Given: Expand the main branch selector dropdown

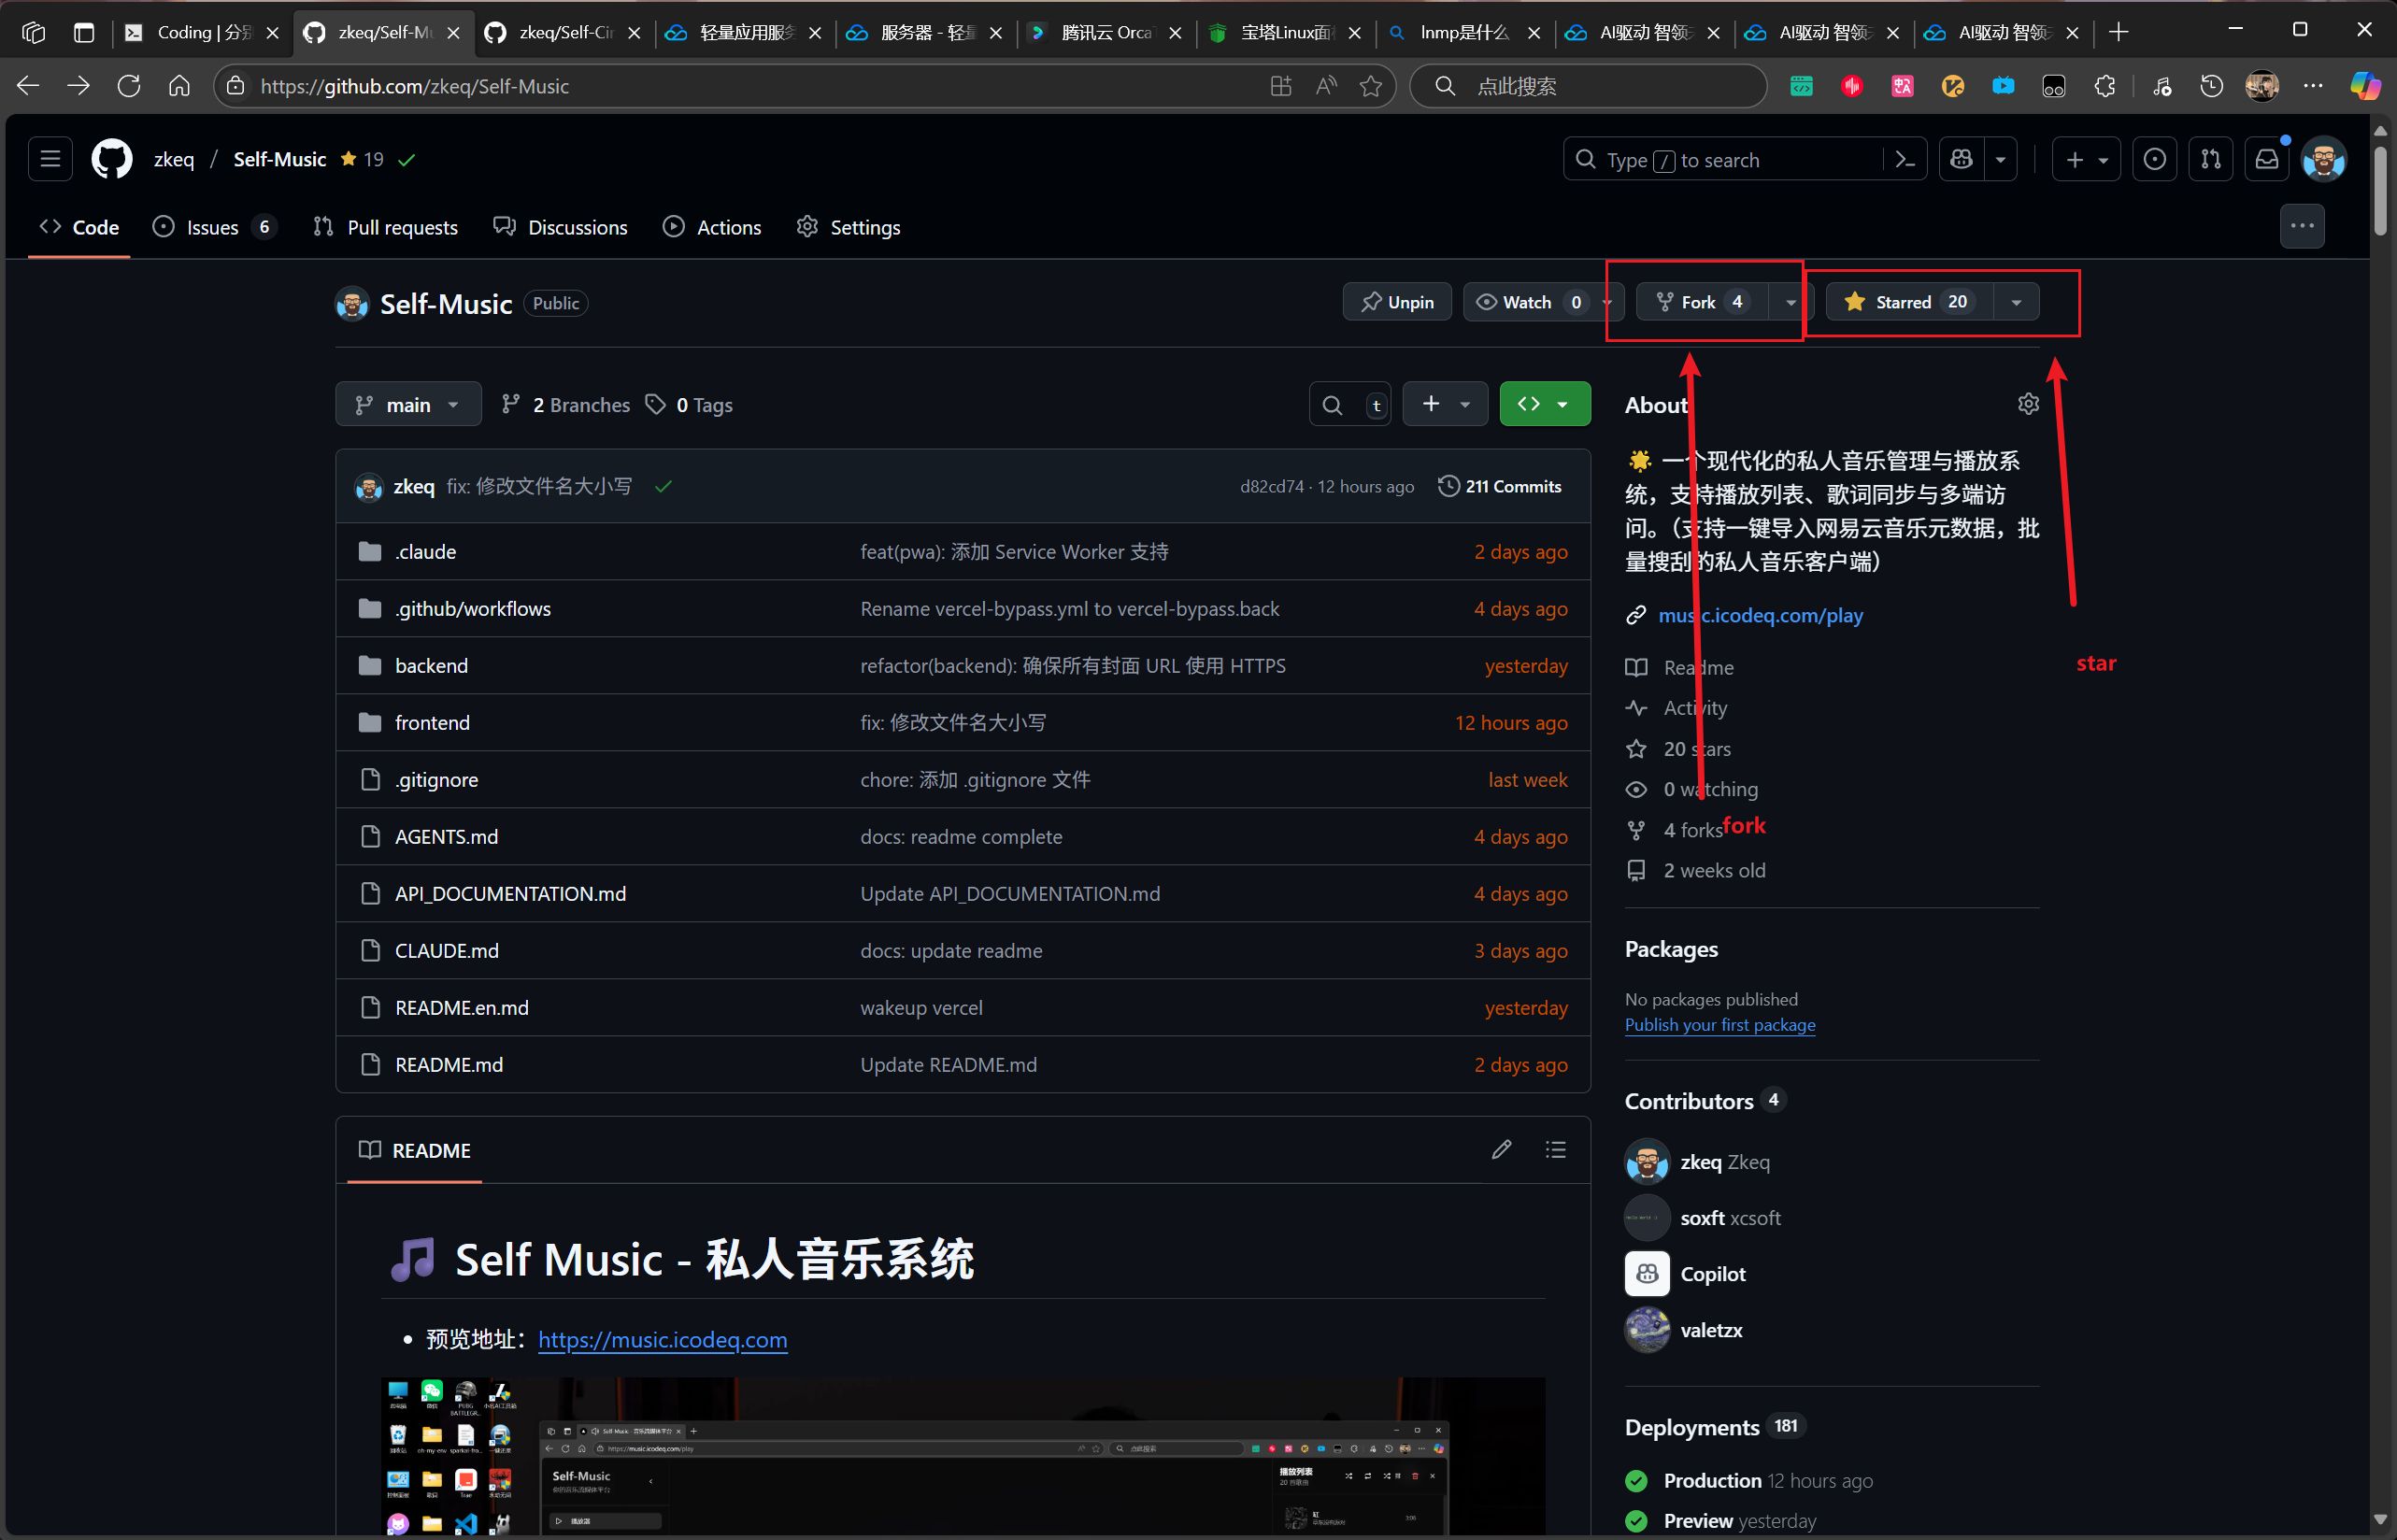Looking at the screenshot, I should (408, 405).
